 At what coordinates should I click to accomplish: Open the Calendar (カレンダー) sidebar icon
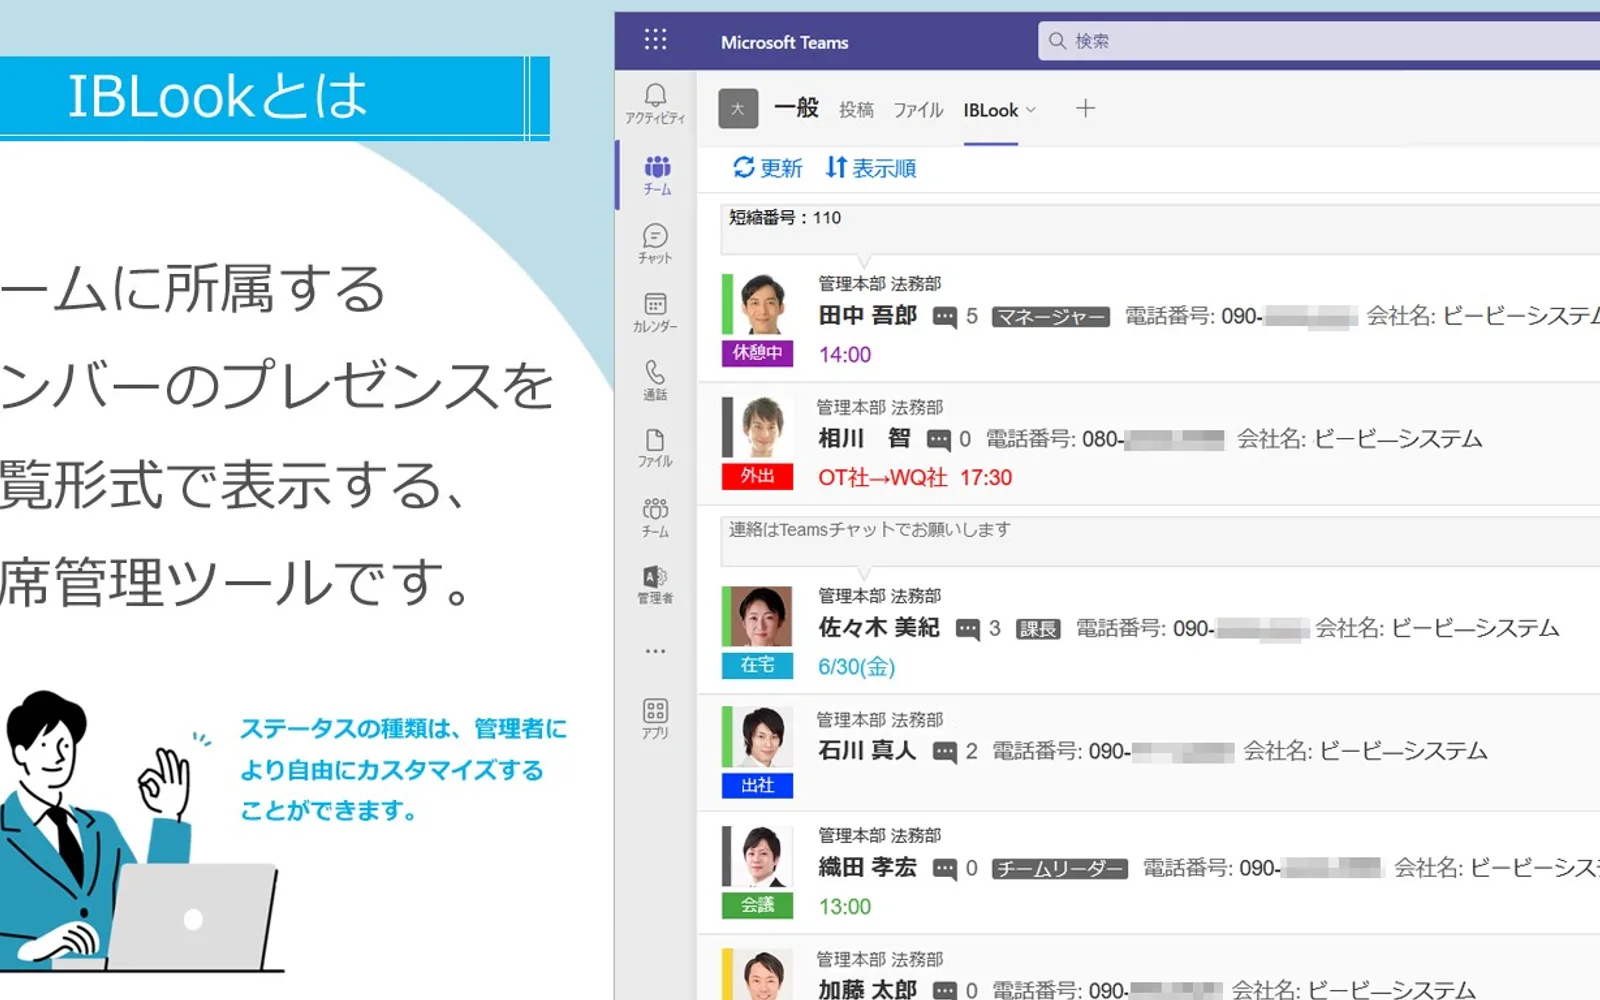655,312
